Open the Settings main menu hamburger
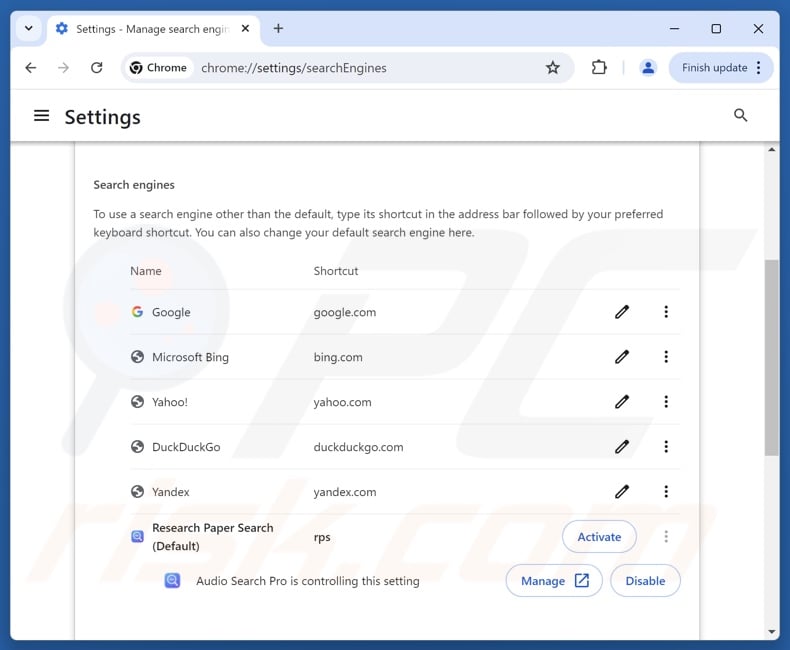Screen dimensions: 790x650 click(x=42, y=116)
